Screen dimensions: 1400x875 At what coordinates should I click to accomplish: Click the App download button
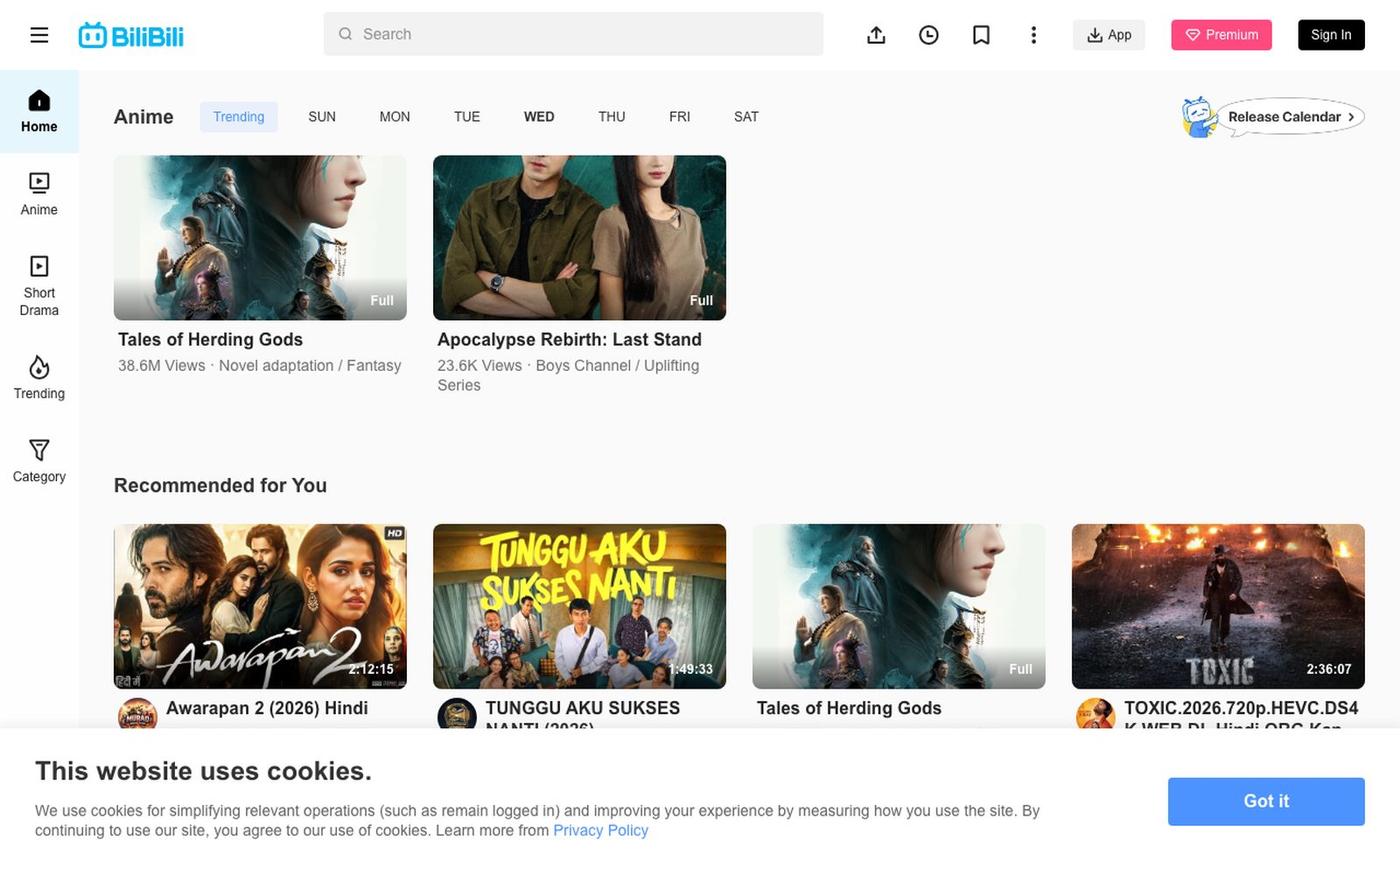[1109, 35]
